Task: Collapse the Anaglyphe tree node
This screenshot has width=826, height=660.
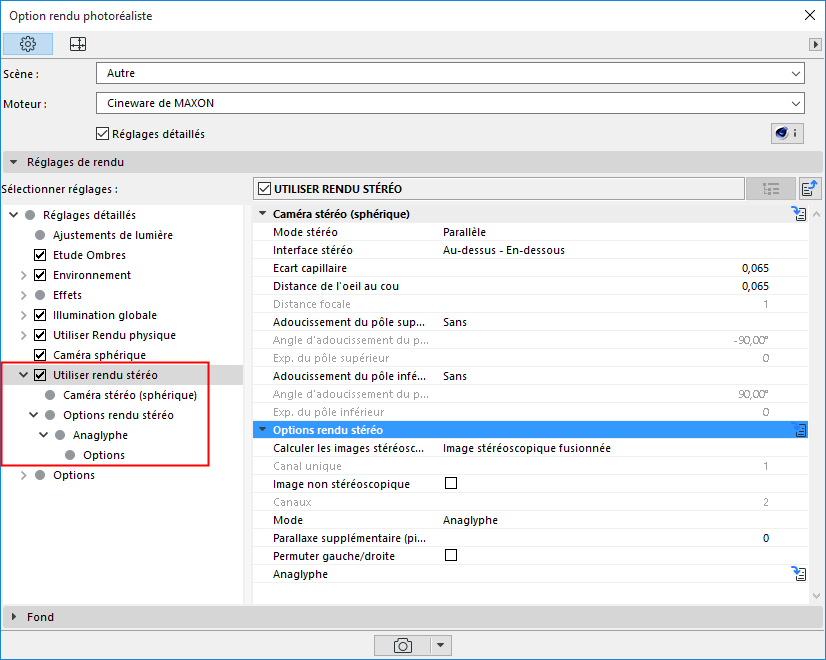Action: [44, 435]
